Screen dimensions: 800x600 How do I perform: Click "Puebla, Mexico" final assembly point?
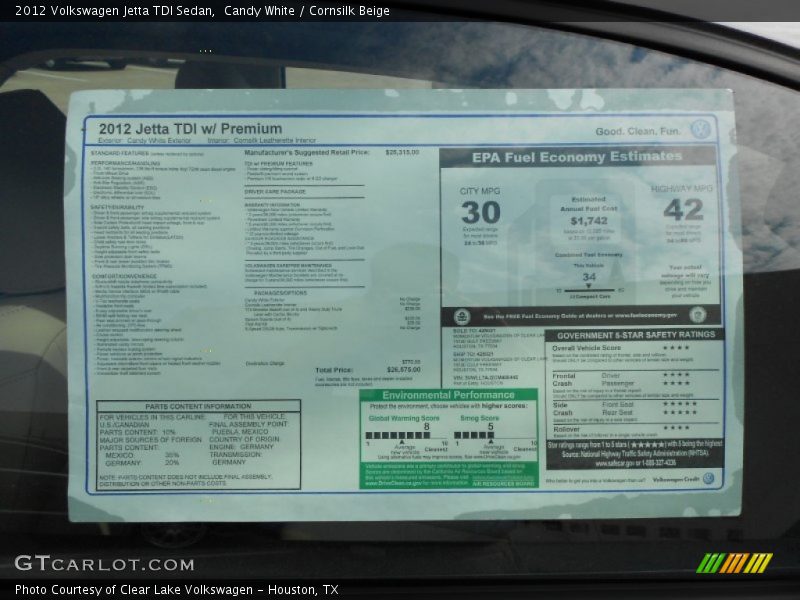[240, 432]
